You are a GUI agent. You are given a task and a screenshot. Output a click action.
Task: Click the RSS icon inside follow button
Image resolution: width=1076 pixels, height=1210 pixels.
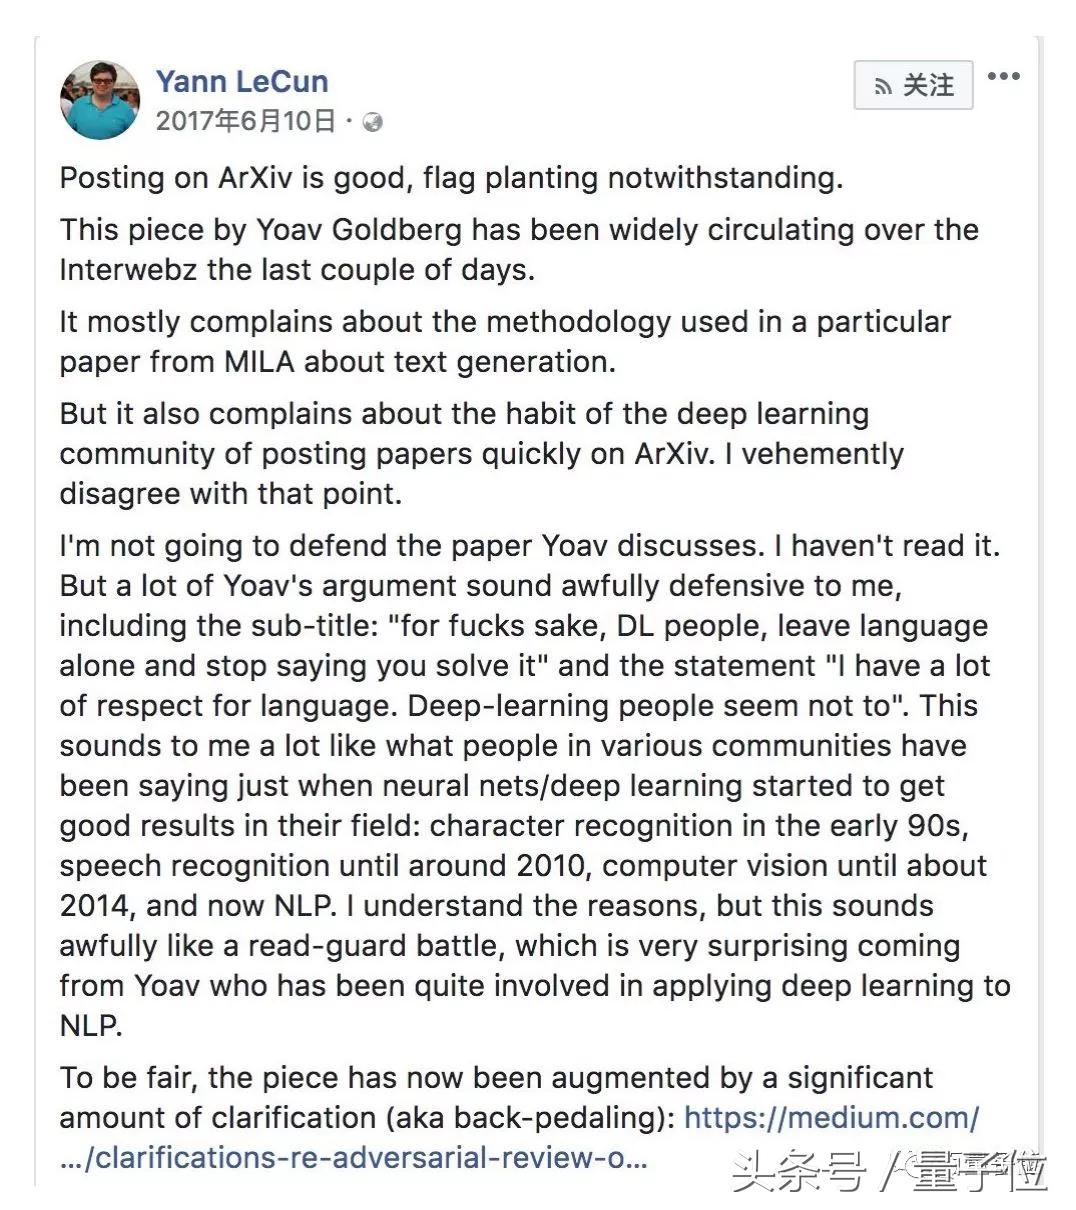883,87
